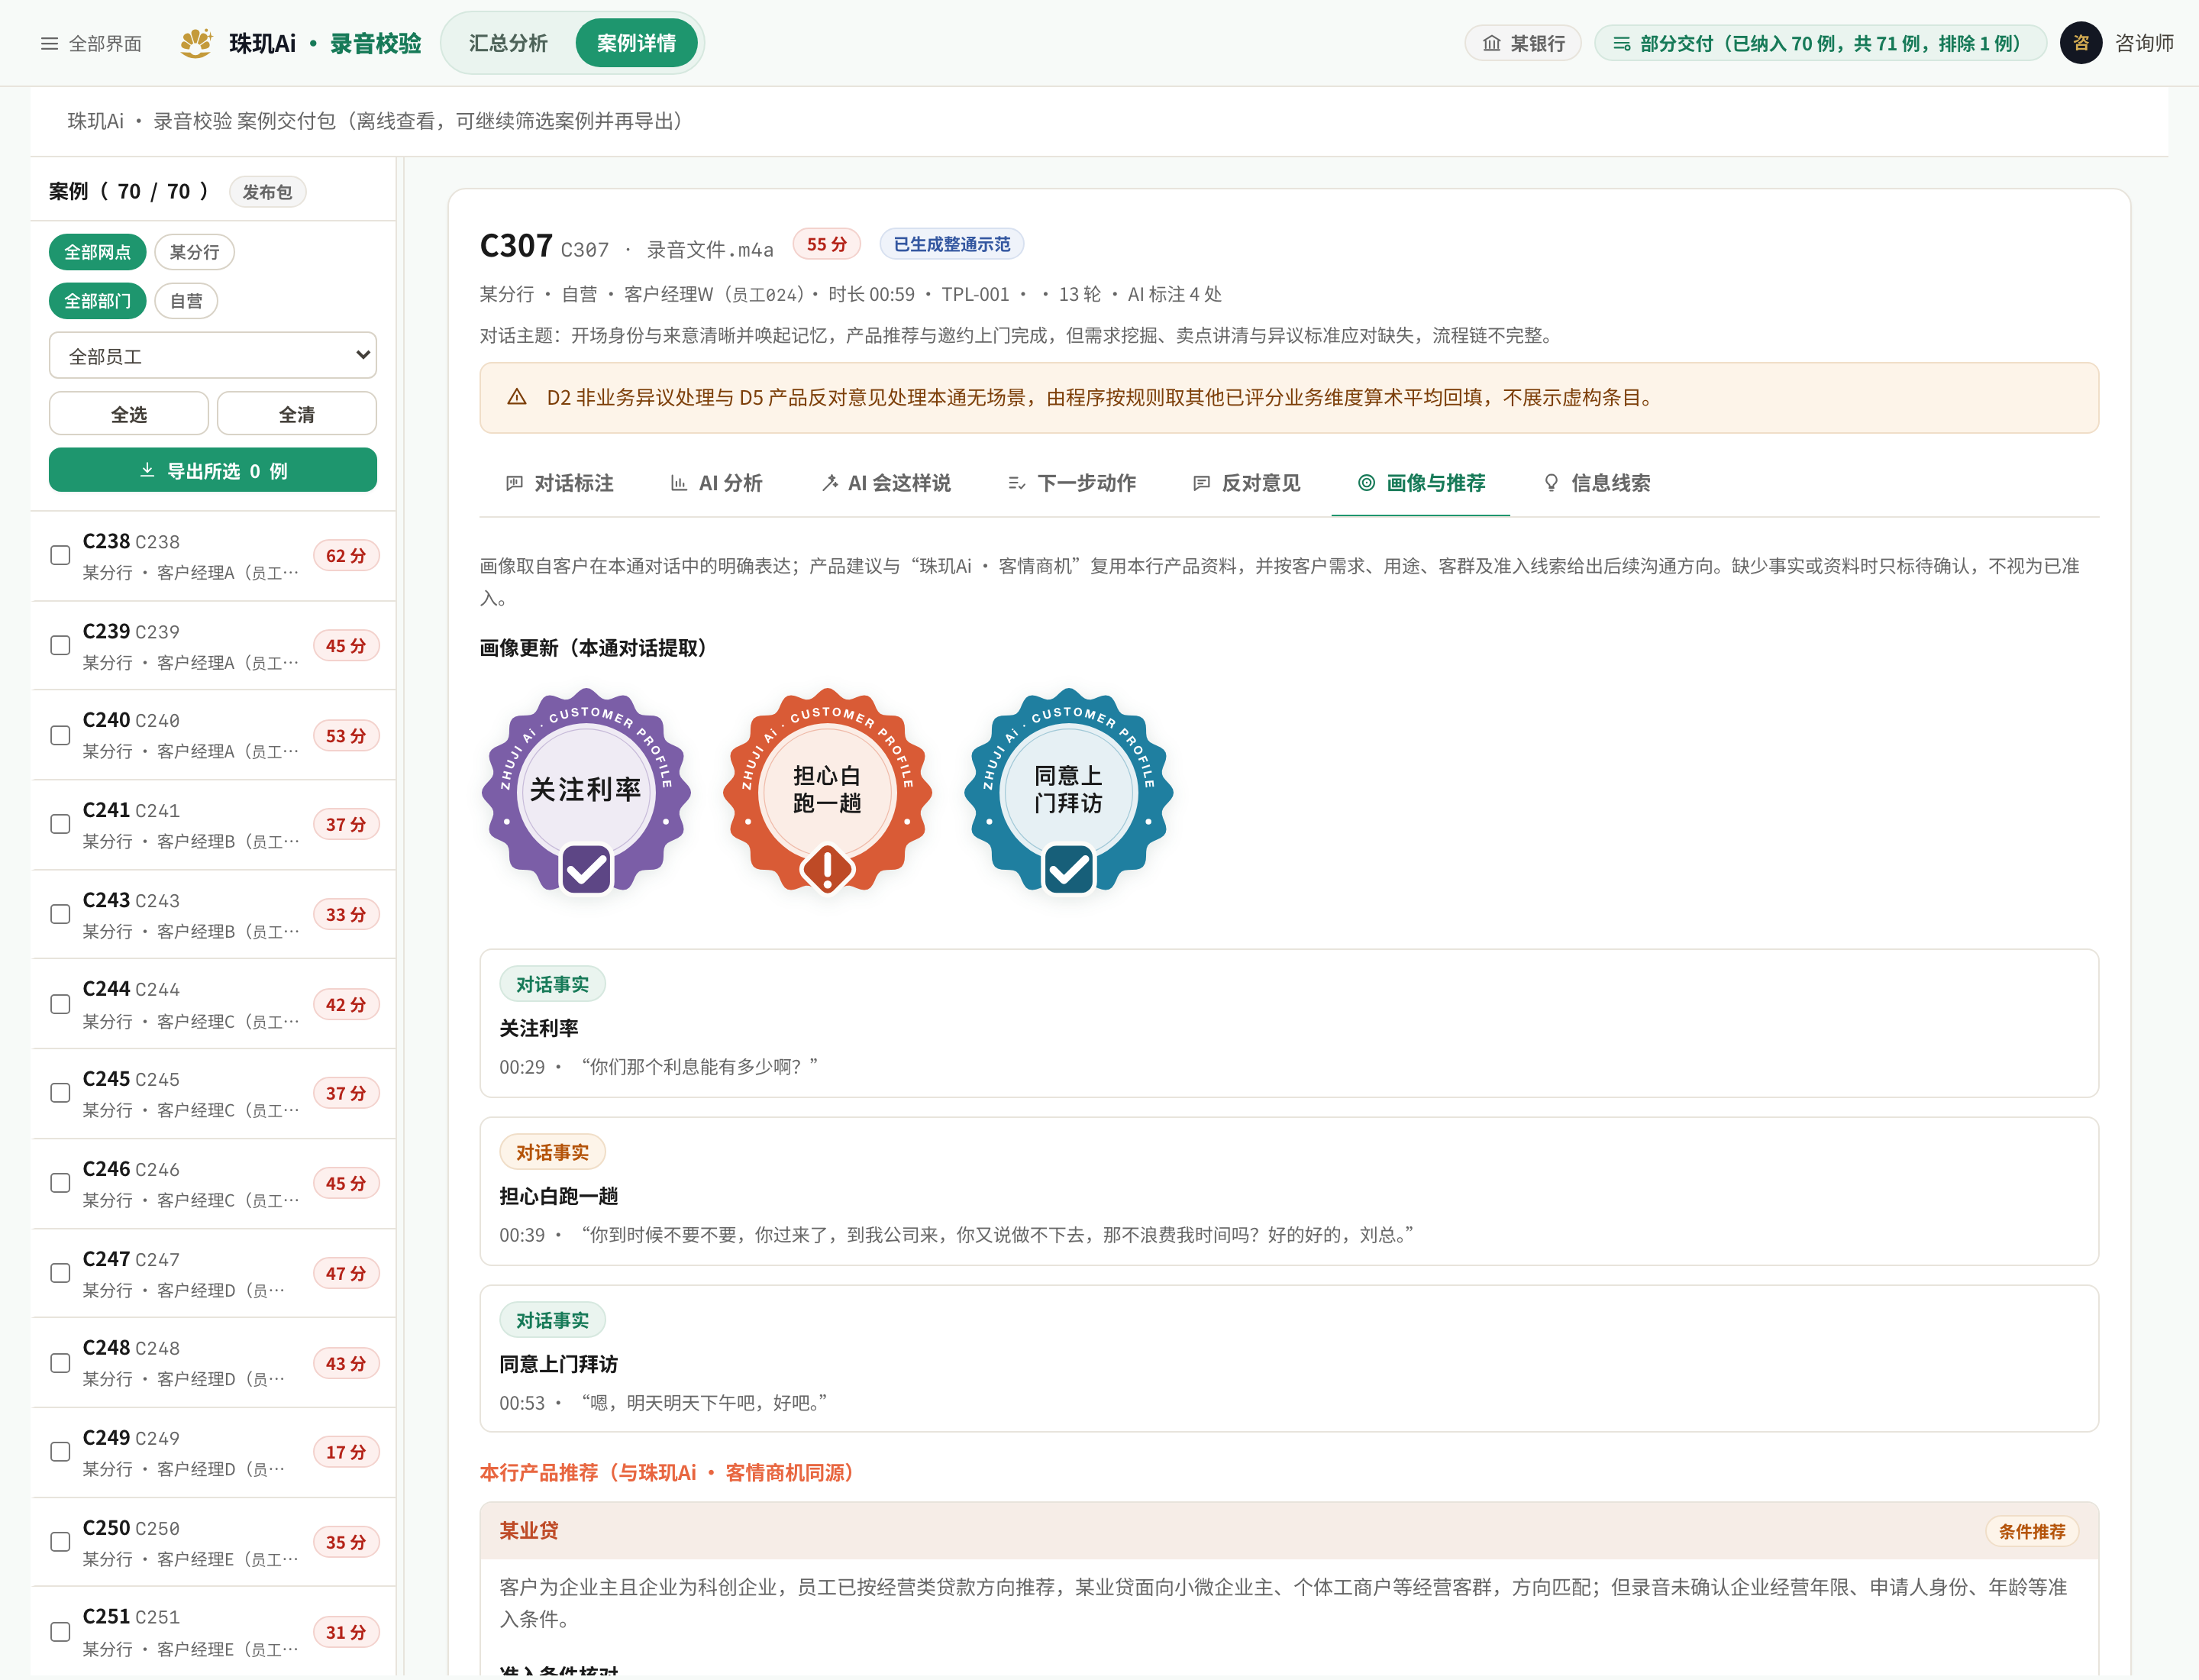Click the 反对意见 tab's message icon
The width and height of the screenshot is (2199, 1680).
[x=1201, y=483]
